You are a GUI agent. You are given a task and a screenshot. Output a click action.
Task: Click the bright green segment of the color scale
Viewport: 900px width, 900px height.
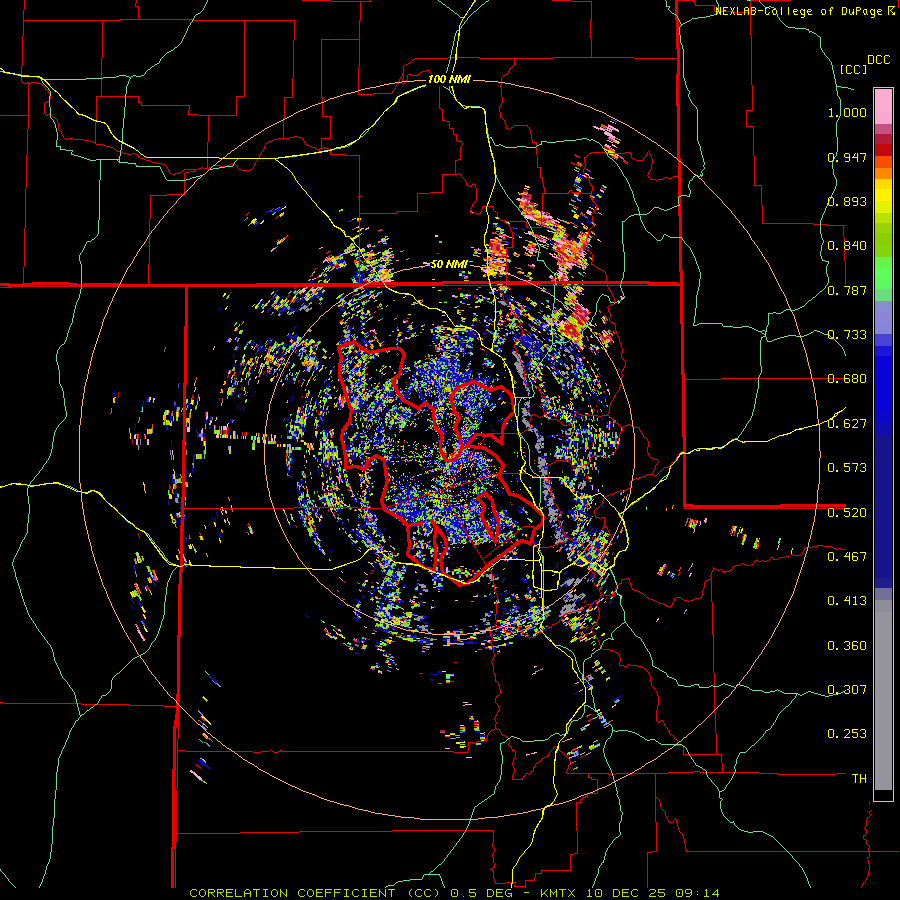[883, 272]
